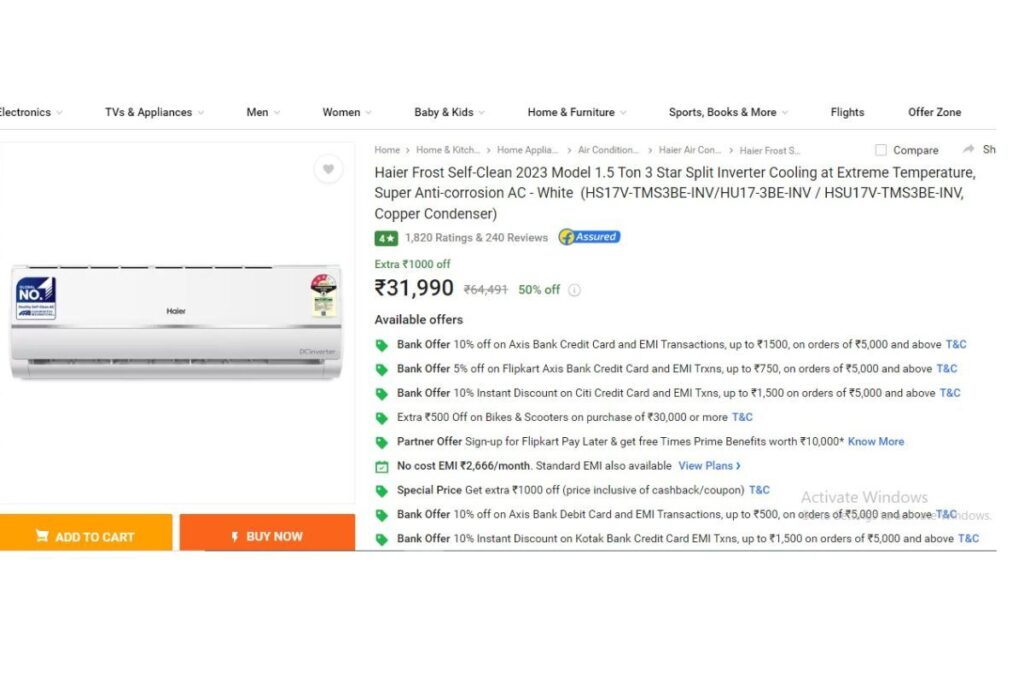Expand the Baby & Kids dropdown
The width and height of the screenshot is (1024, 683).
449,112
